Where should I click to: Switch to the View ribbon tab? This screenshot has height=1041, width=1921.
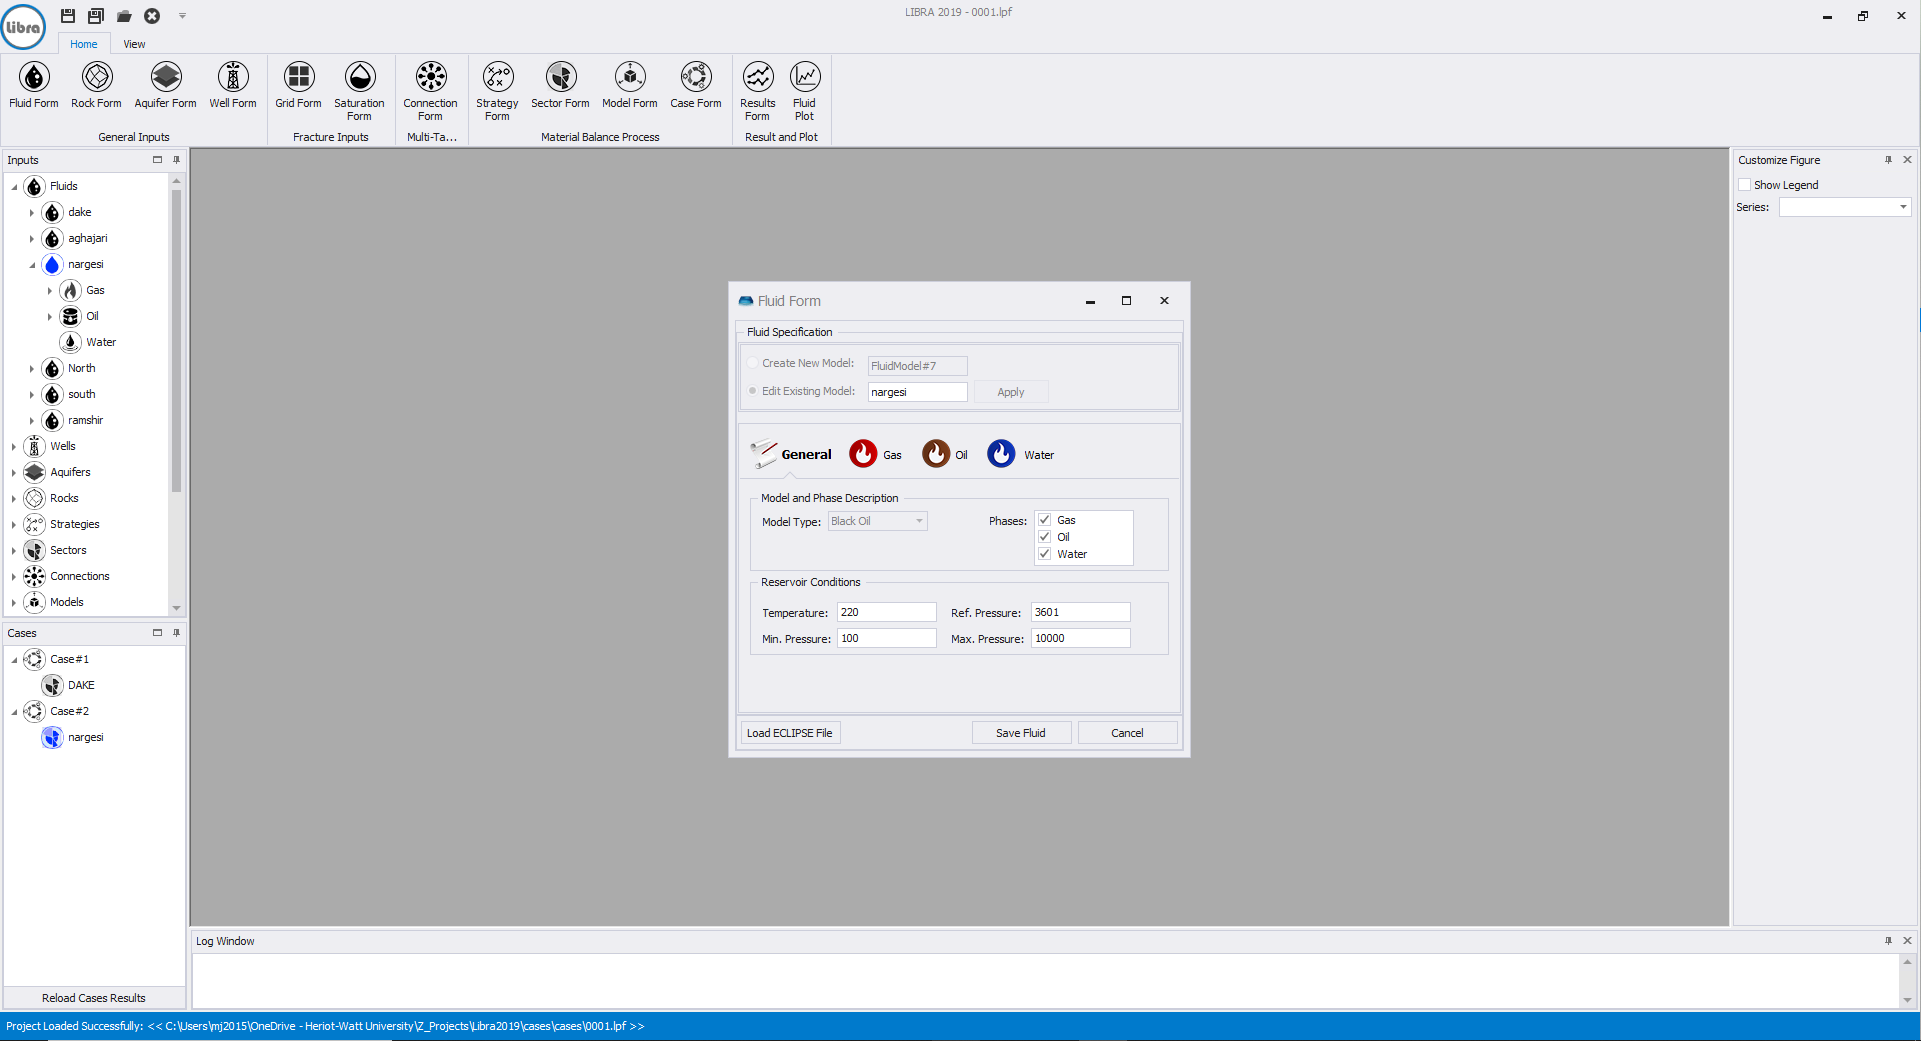[x=133, y=44]
